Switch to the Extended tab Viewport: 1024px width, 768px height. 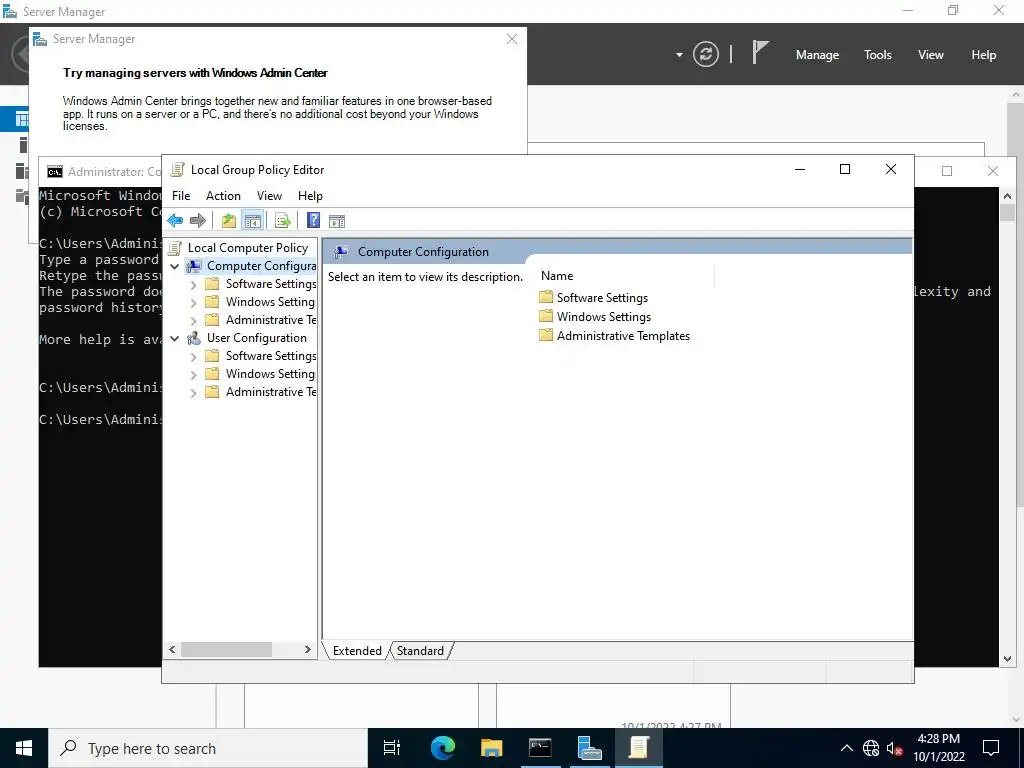(357, 650)
